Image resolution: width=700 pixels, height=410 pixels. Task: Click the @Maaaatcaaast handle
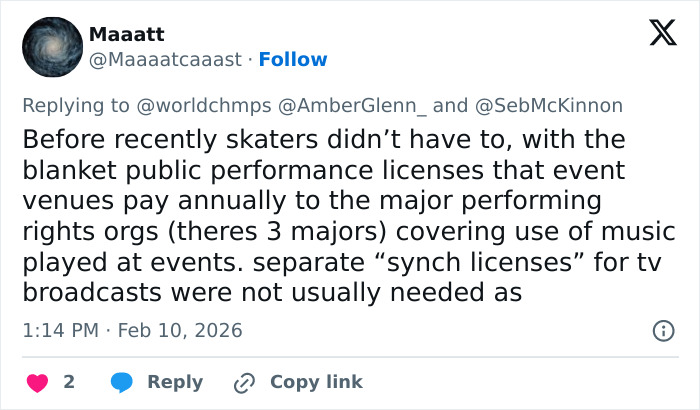tap(165, 60)
